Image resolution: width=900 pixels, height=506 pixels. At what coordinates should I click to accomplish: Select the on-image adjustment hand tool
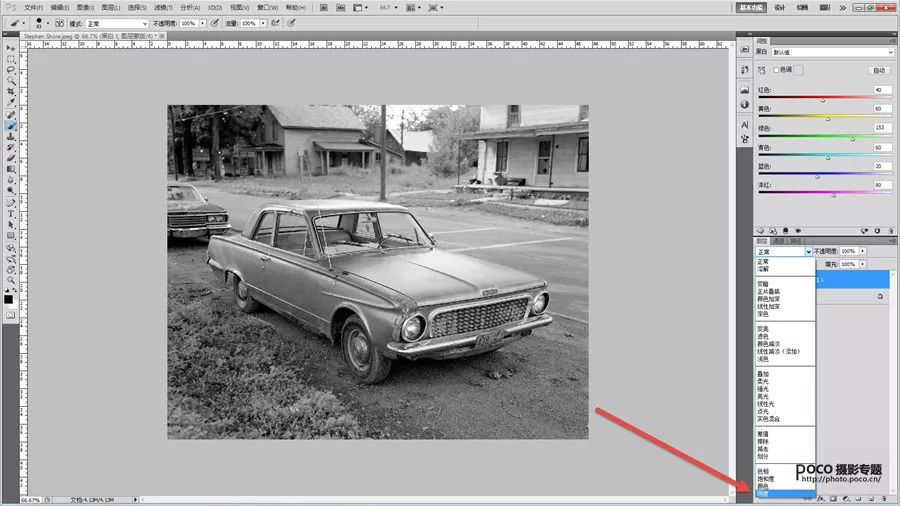tap(762, 70)
